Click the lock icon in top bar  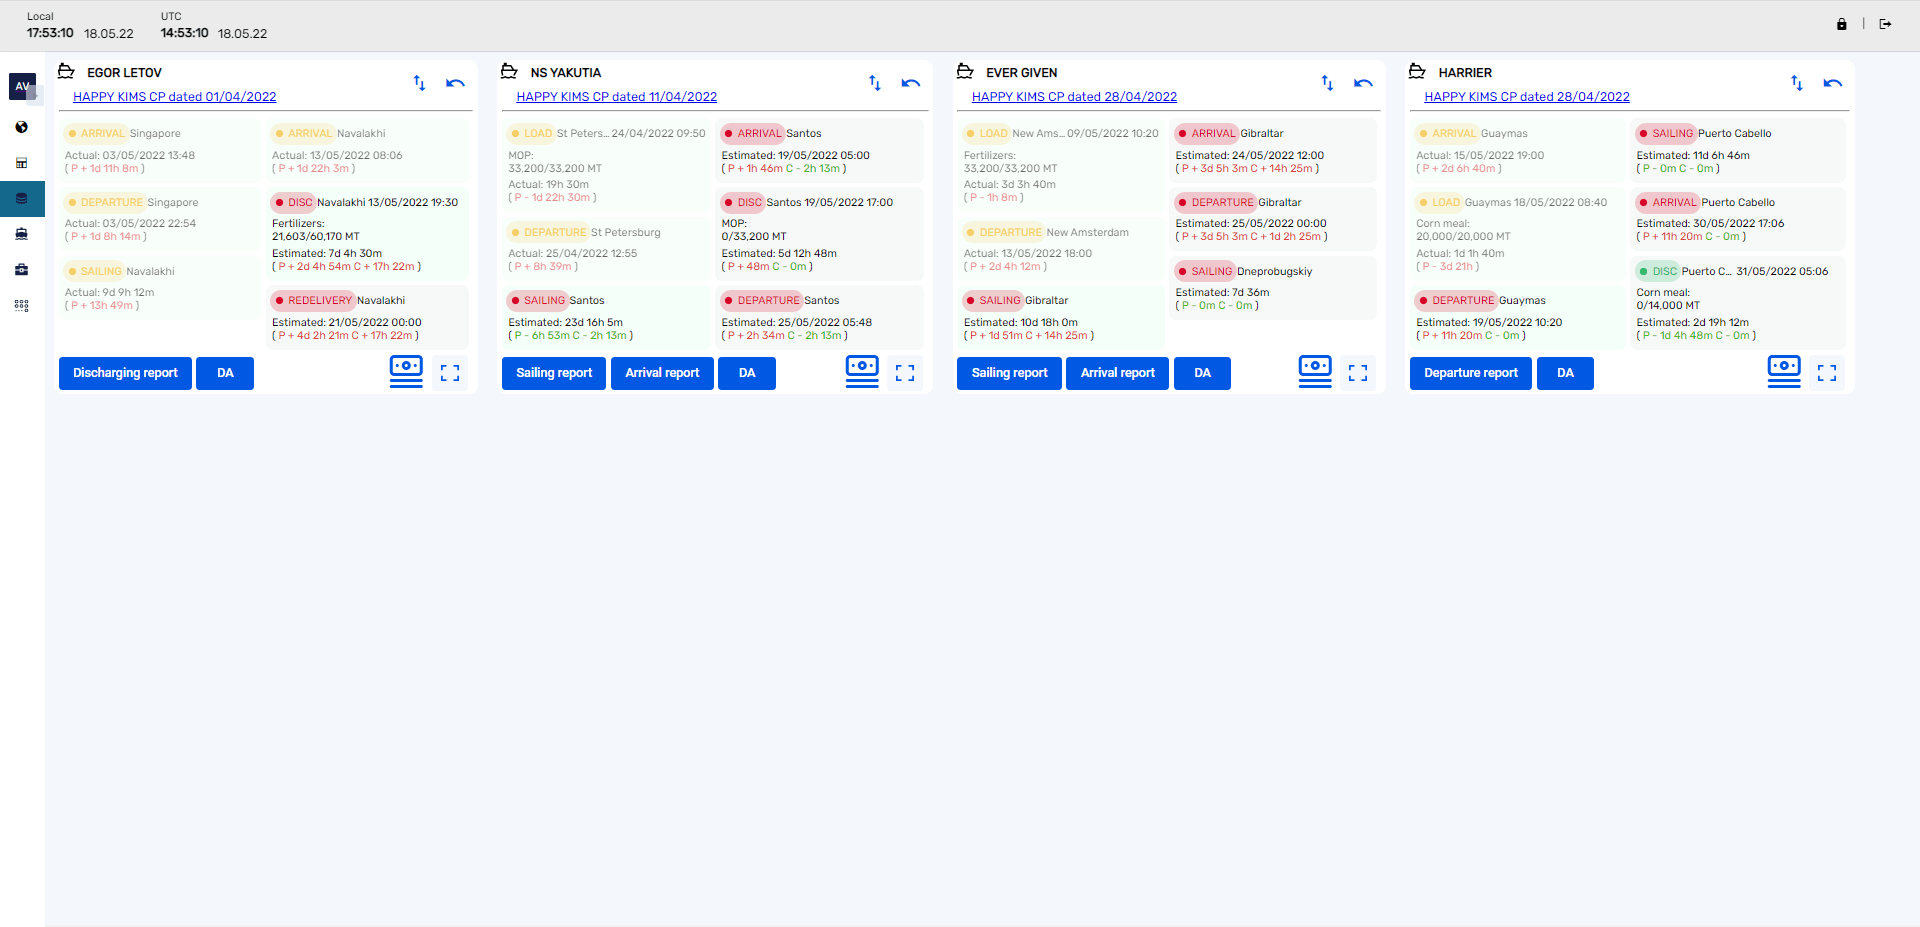[1841, 24]
